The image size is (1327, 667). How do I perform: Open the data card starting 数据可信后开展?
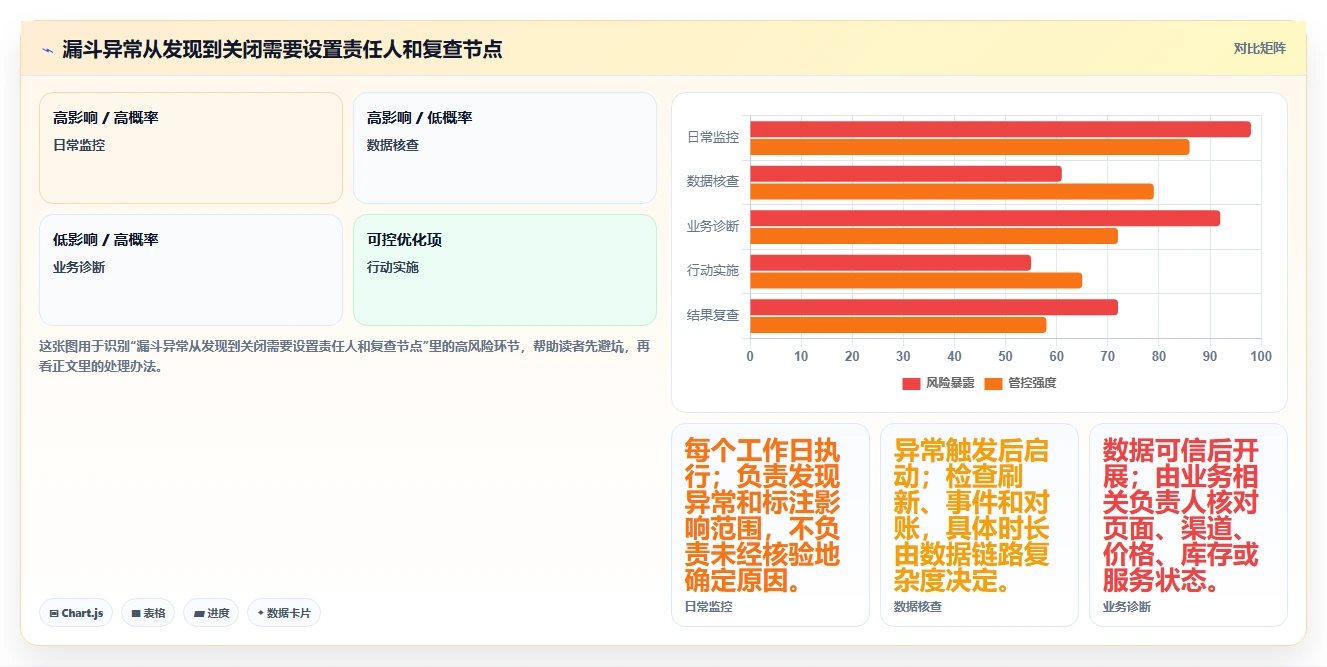tap(1188, 525)
